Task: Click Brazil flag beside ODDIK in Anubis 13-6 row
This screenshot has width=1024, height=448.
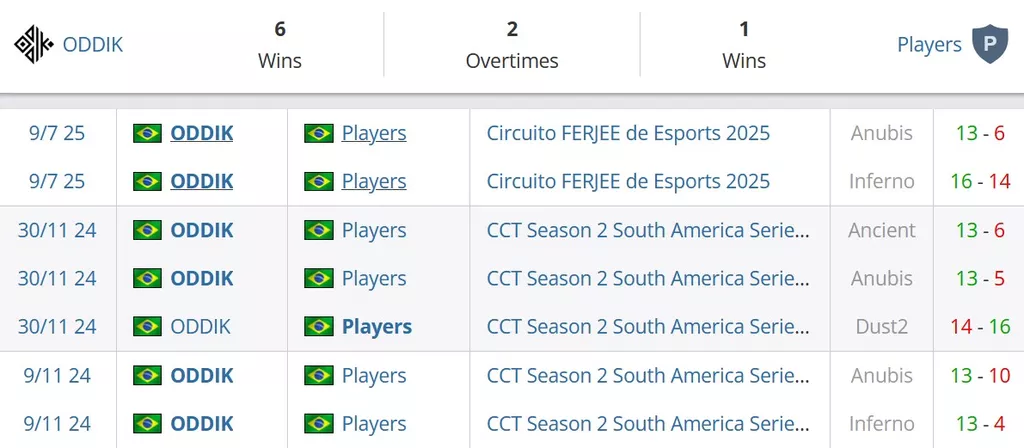Action: 148,133
